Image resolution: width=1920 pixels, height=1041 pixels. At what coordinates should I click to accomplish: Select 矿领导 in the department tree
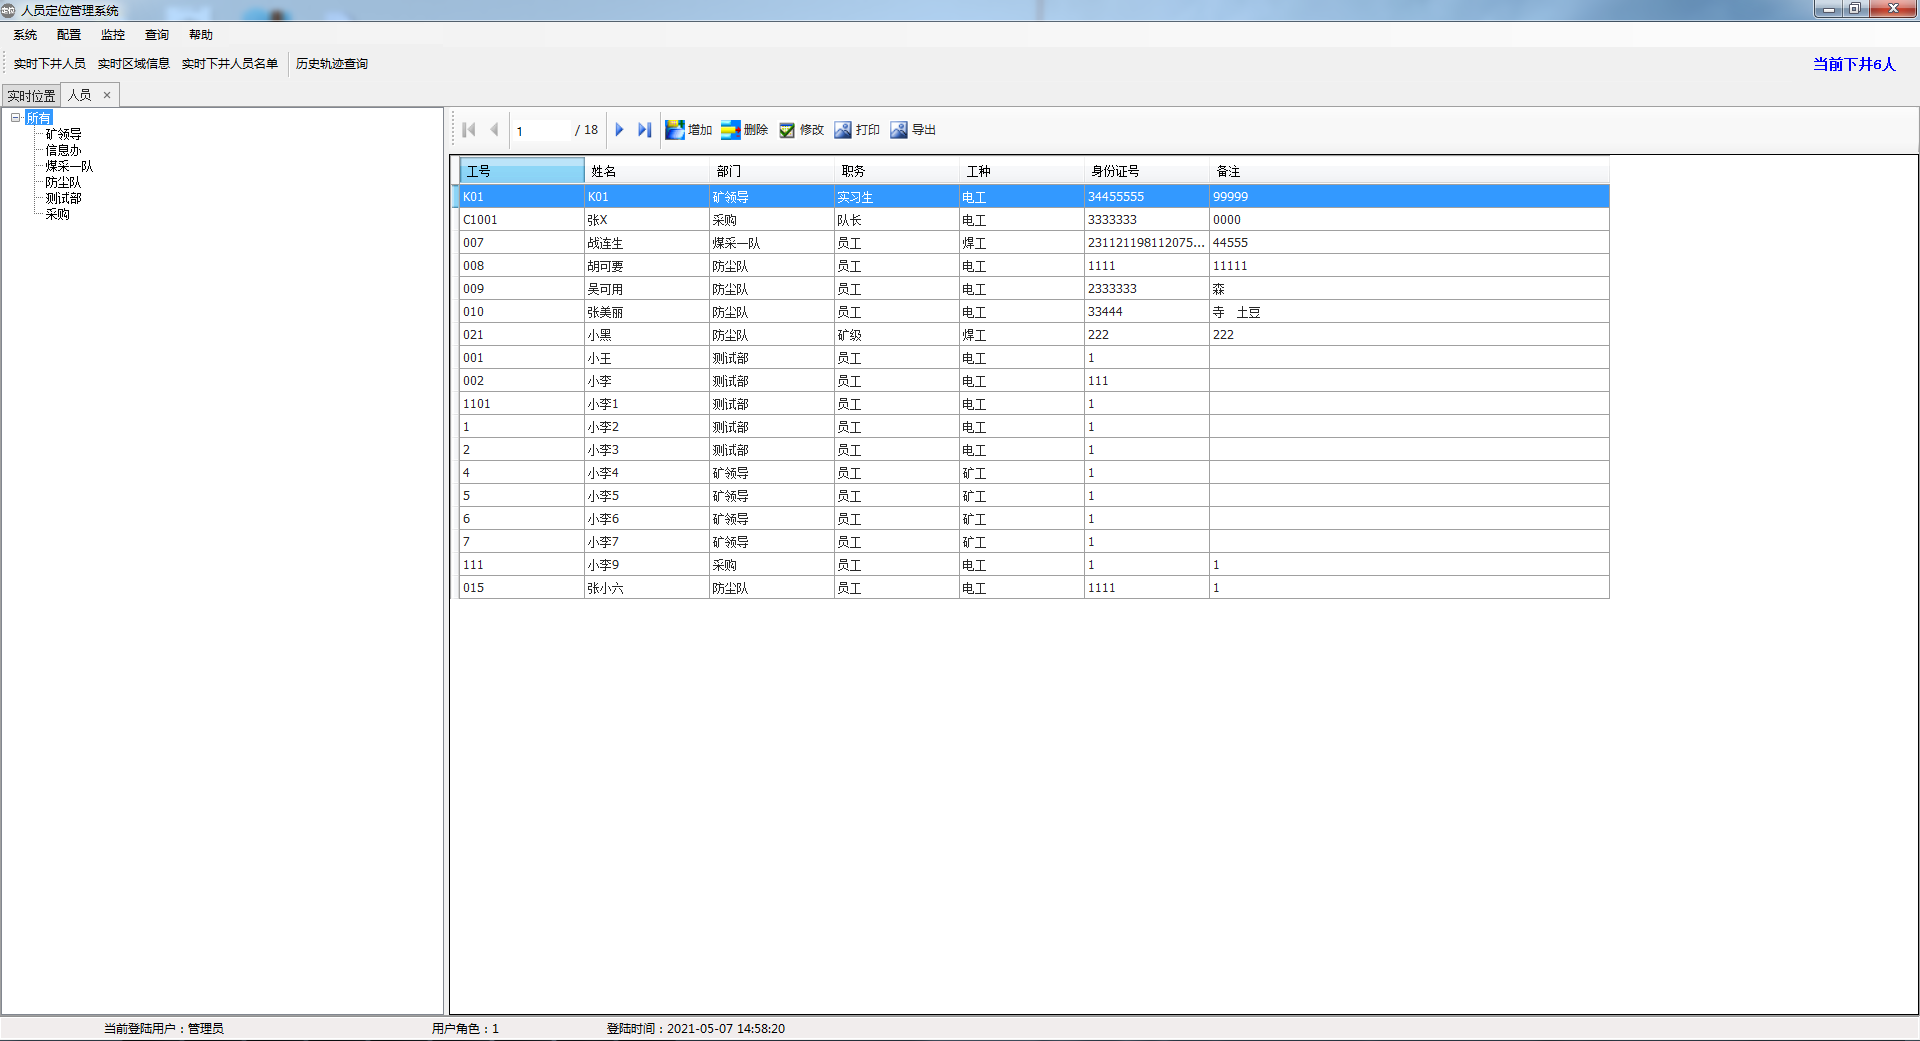pos(63,134)
